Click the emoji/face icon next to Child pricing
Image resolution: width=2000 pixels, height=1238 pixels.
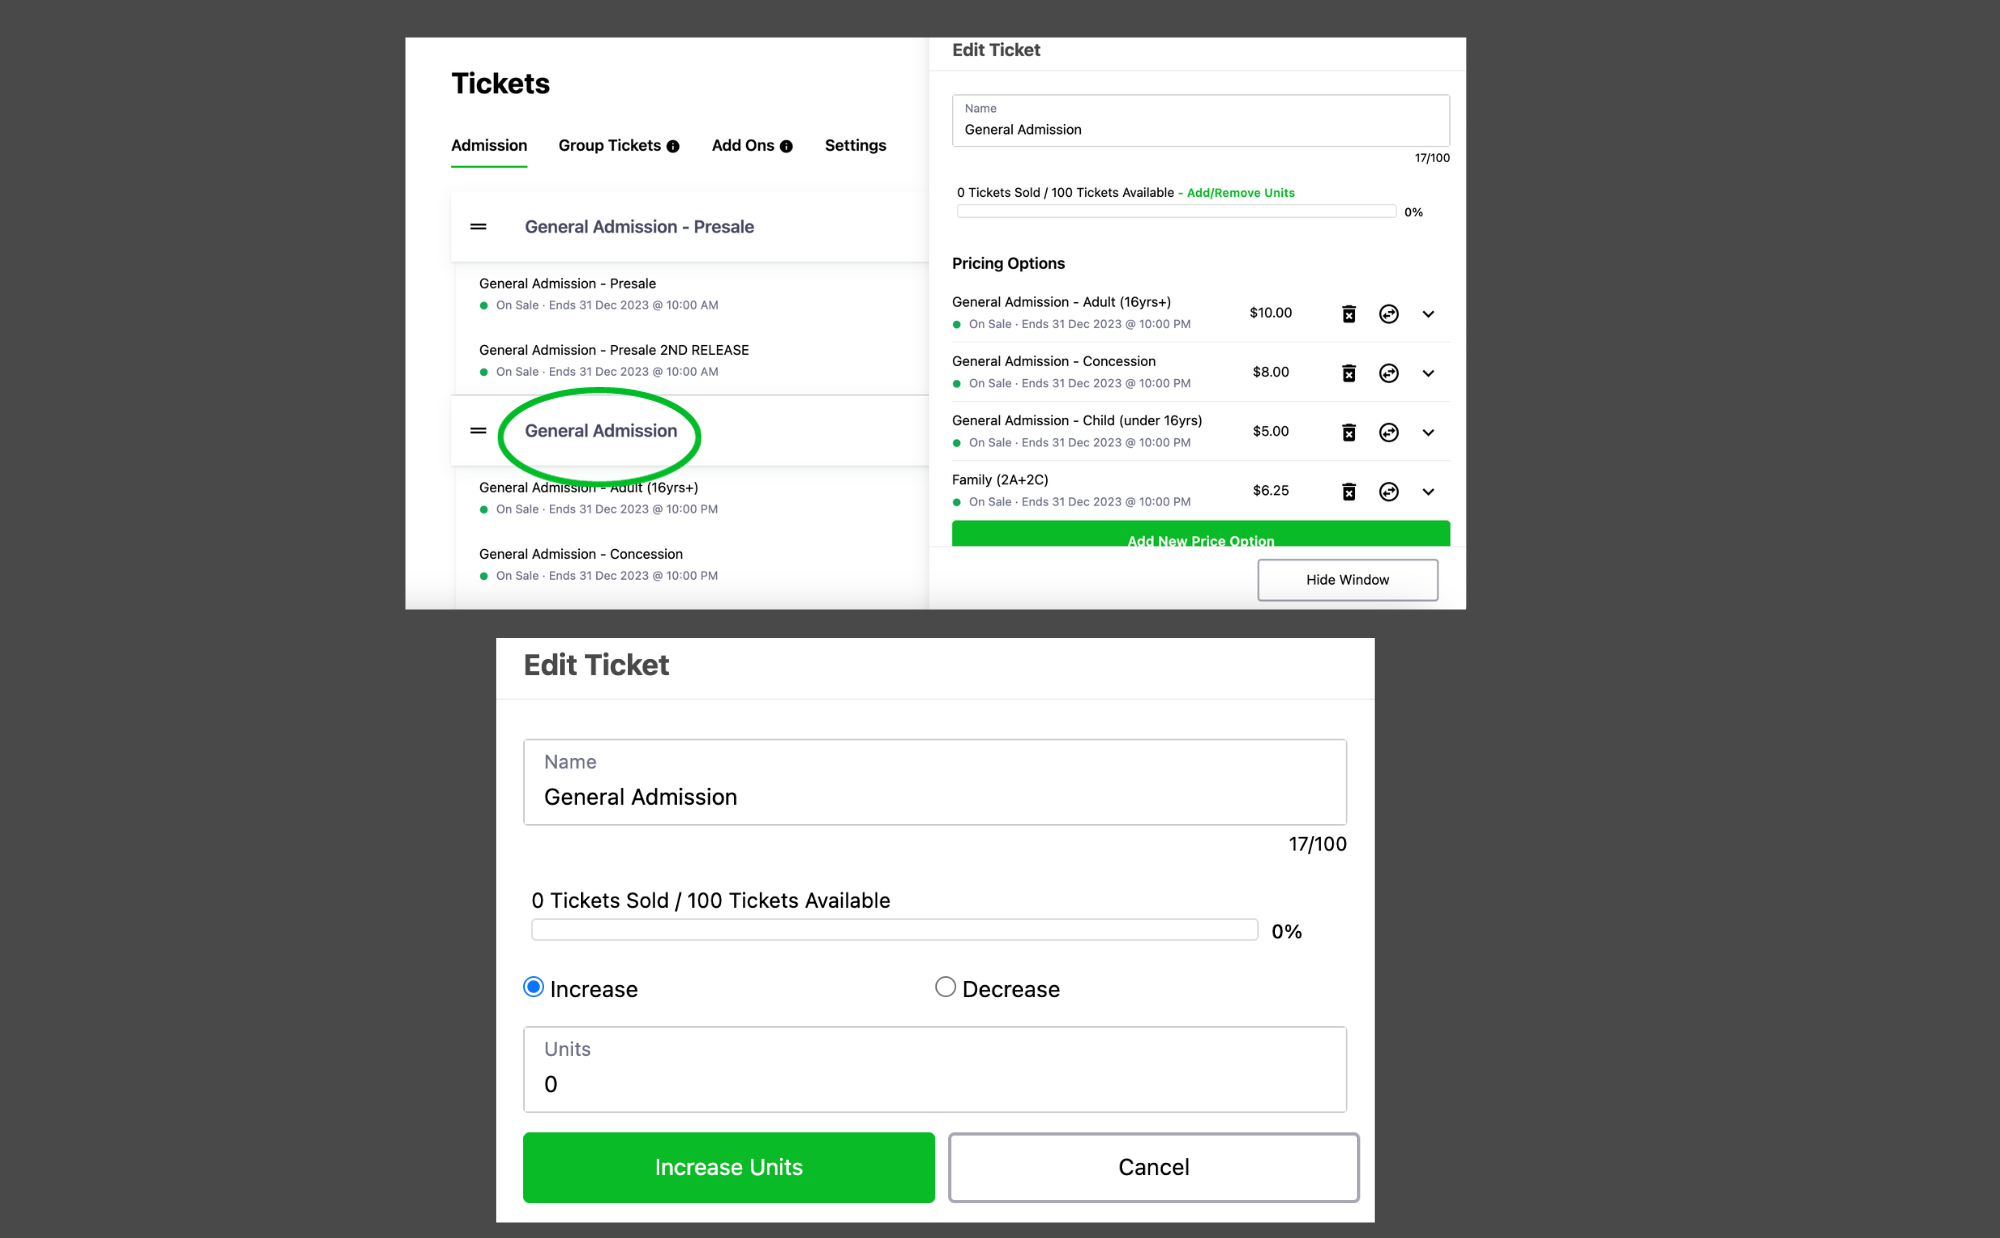[1387, 431]
